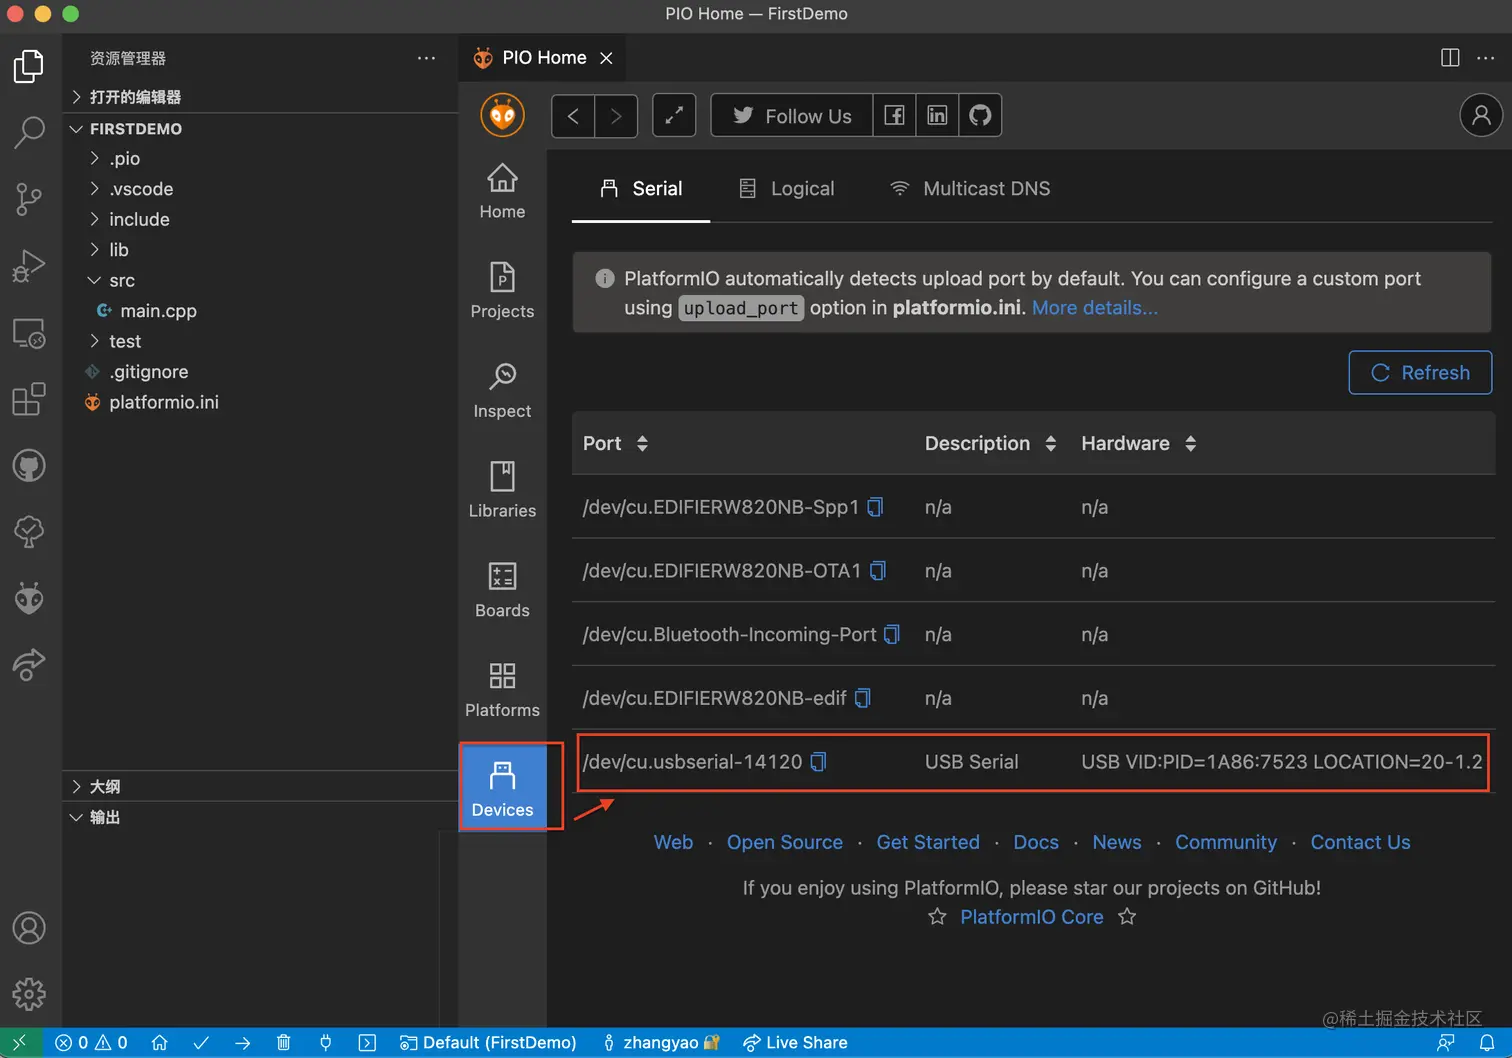This screenshot has width=1512, height=1058.
Task: Sort table by Description column
Action: [1050, 443]
